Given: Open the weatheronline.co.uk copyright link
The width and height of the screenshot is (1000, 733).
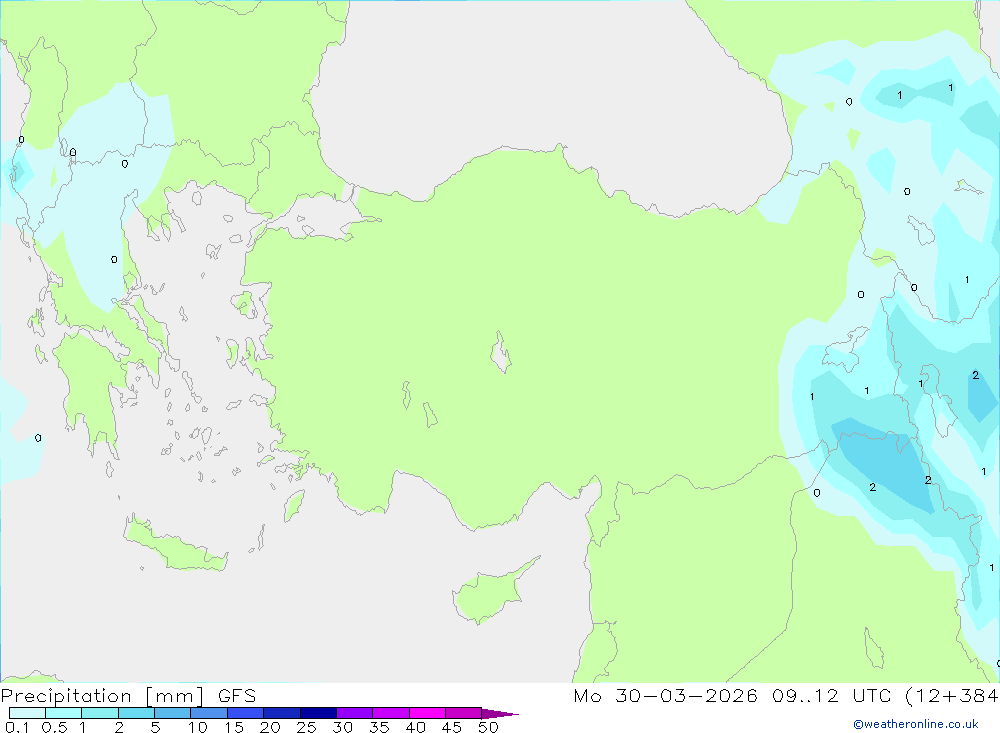Looking at the screenshot, I should 916,724.
